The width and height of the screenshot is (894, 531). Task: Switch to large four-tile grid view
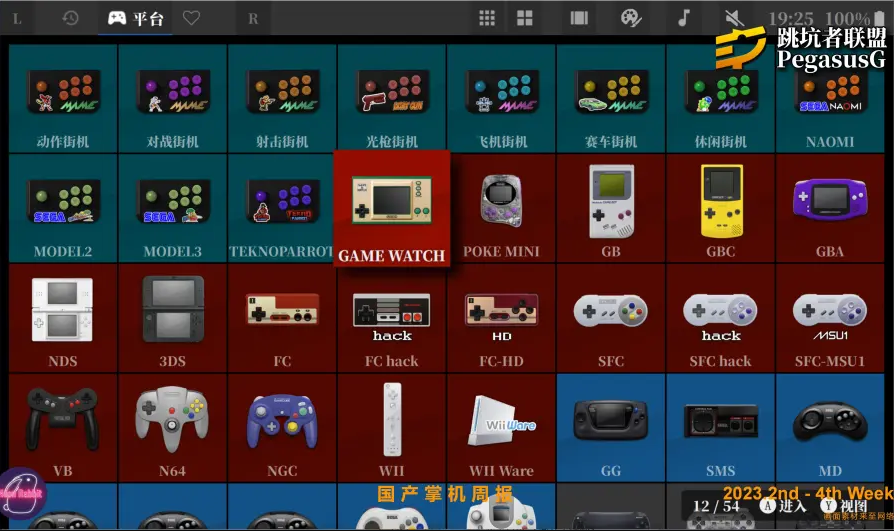[x=525, y=18]
